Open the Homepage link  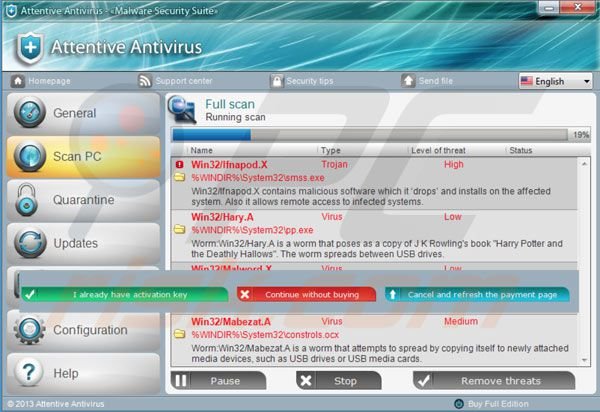coord(49,81)
